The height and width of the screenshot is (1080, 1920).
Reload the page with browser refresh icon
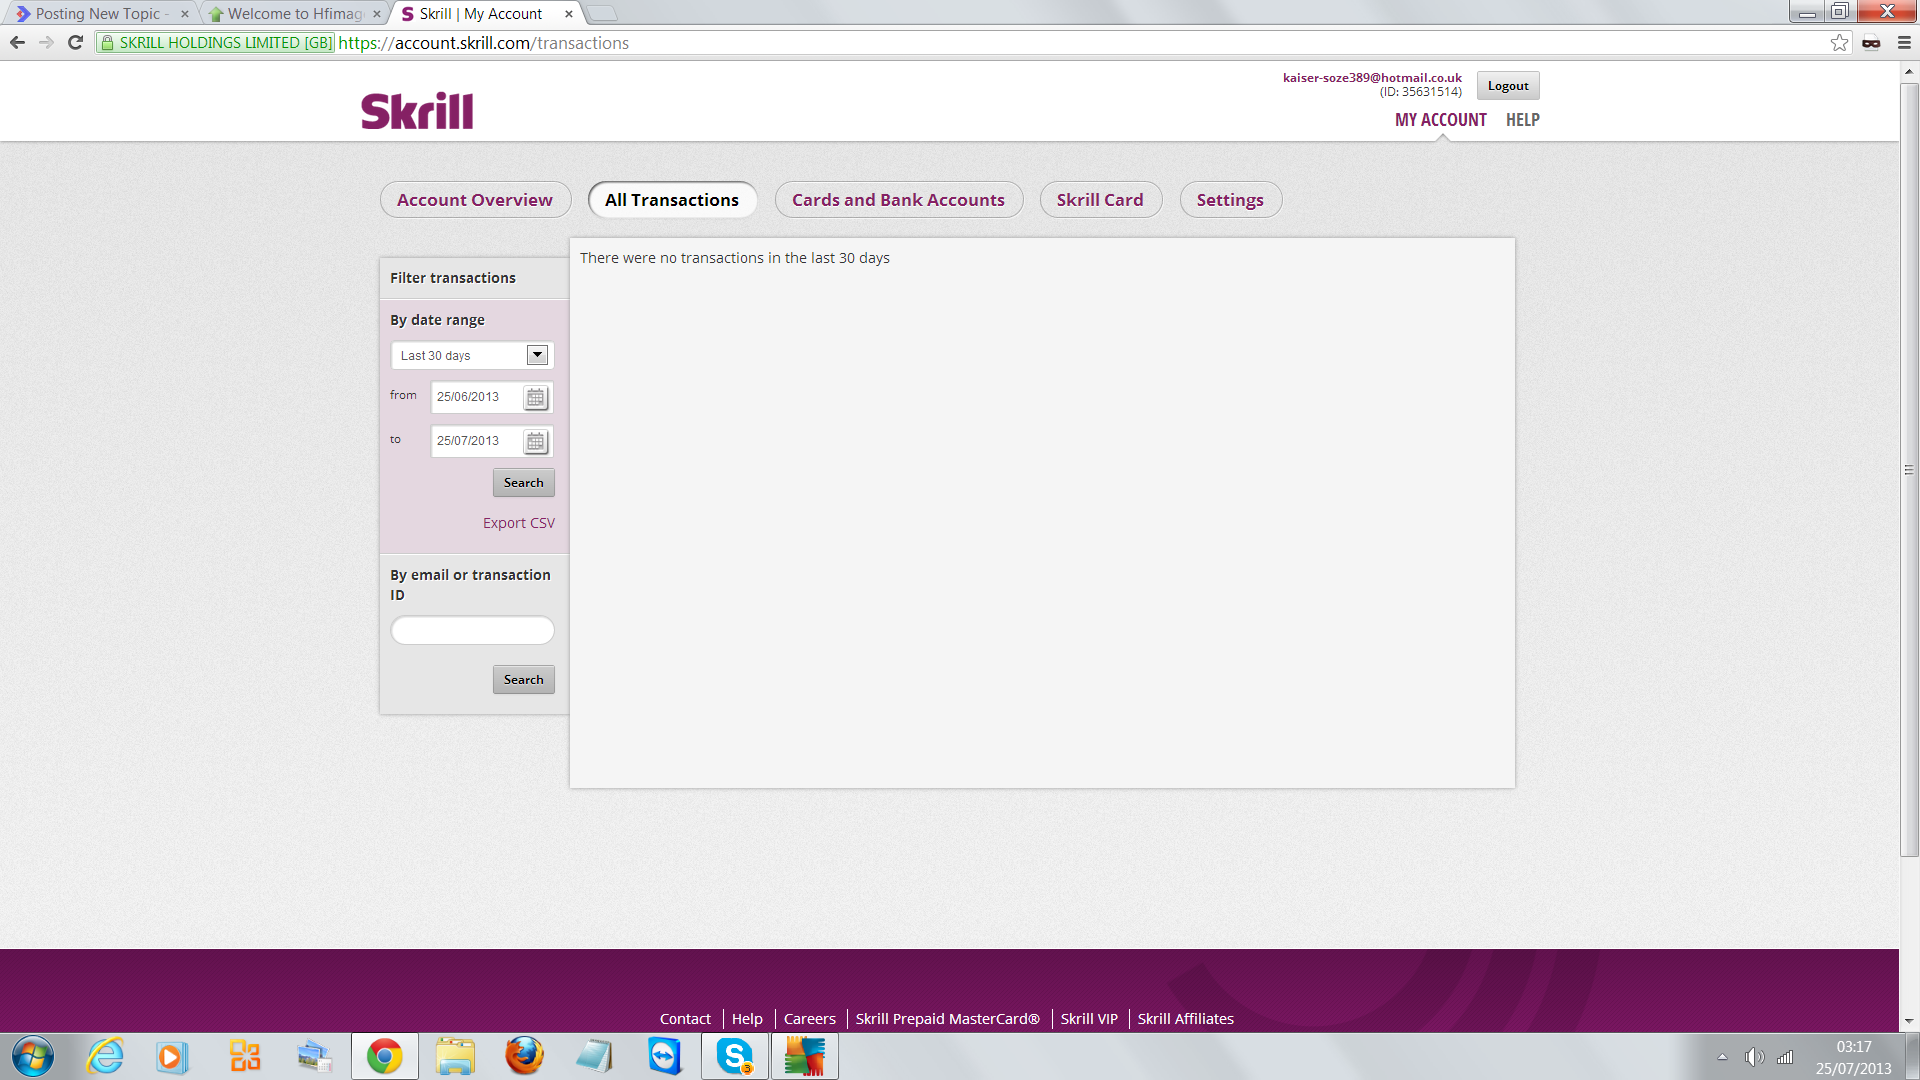tap(75, 43)
